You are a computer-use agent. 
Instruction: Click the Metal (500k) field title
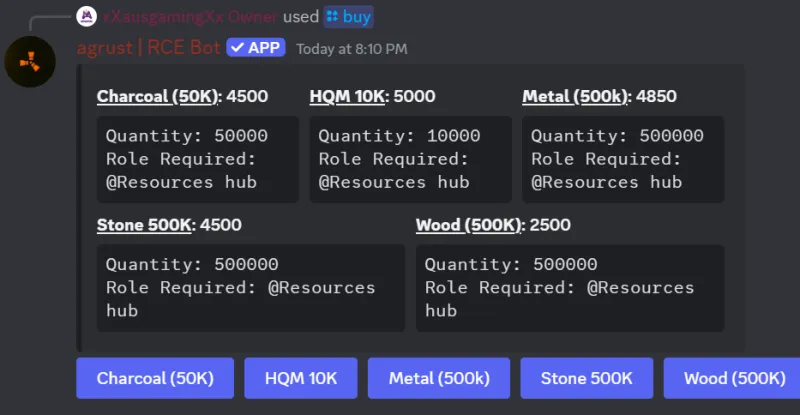point(574,96)
